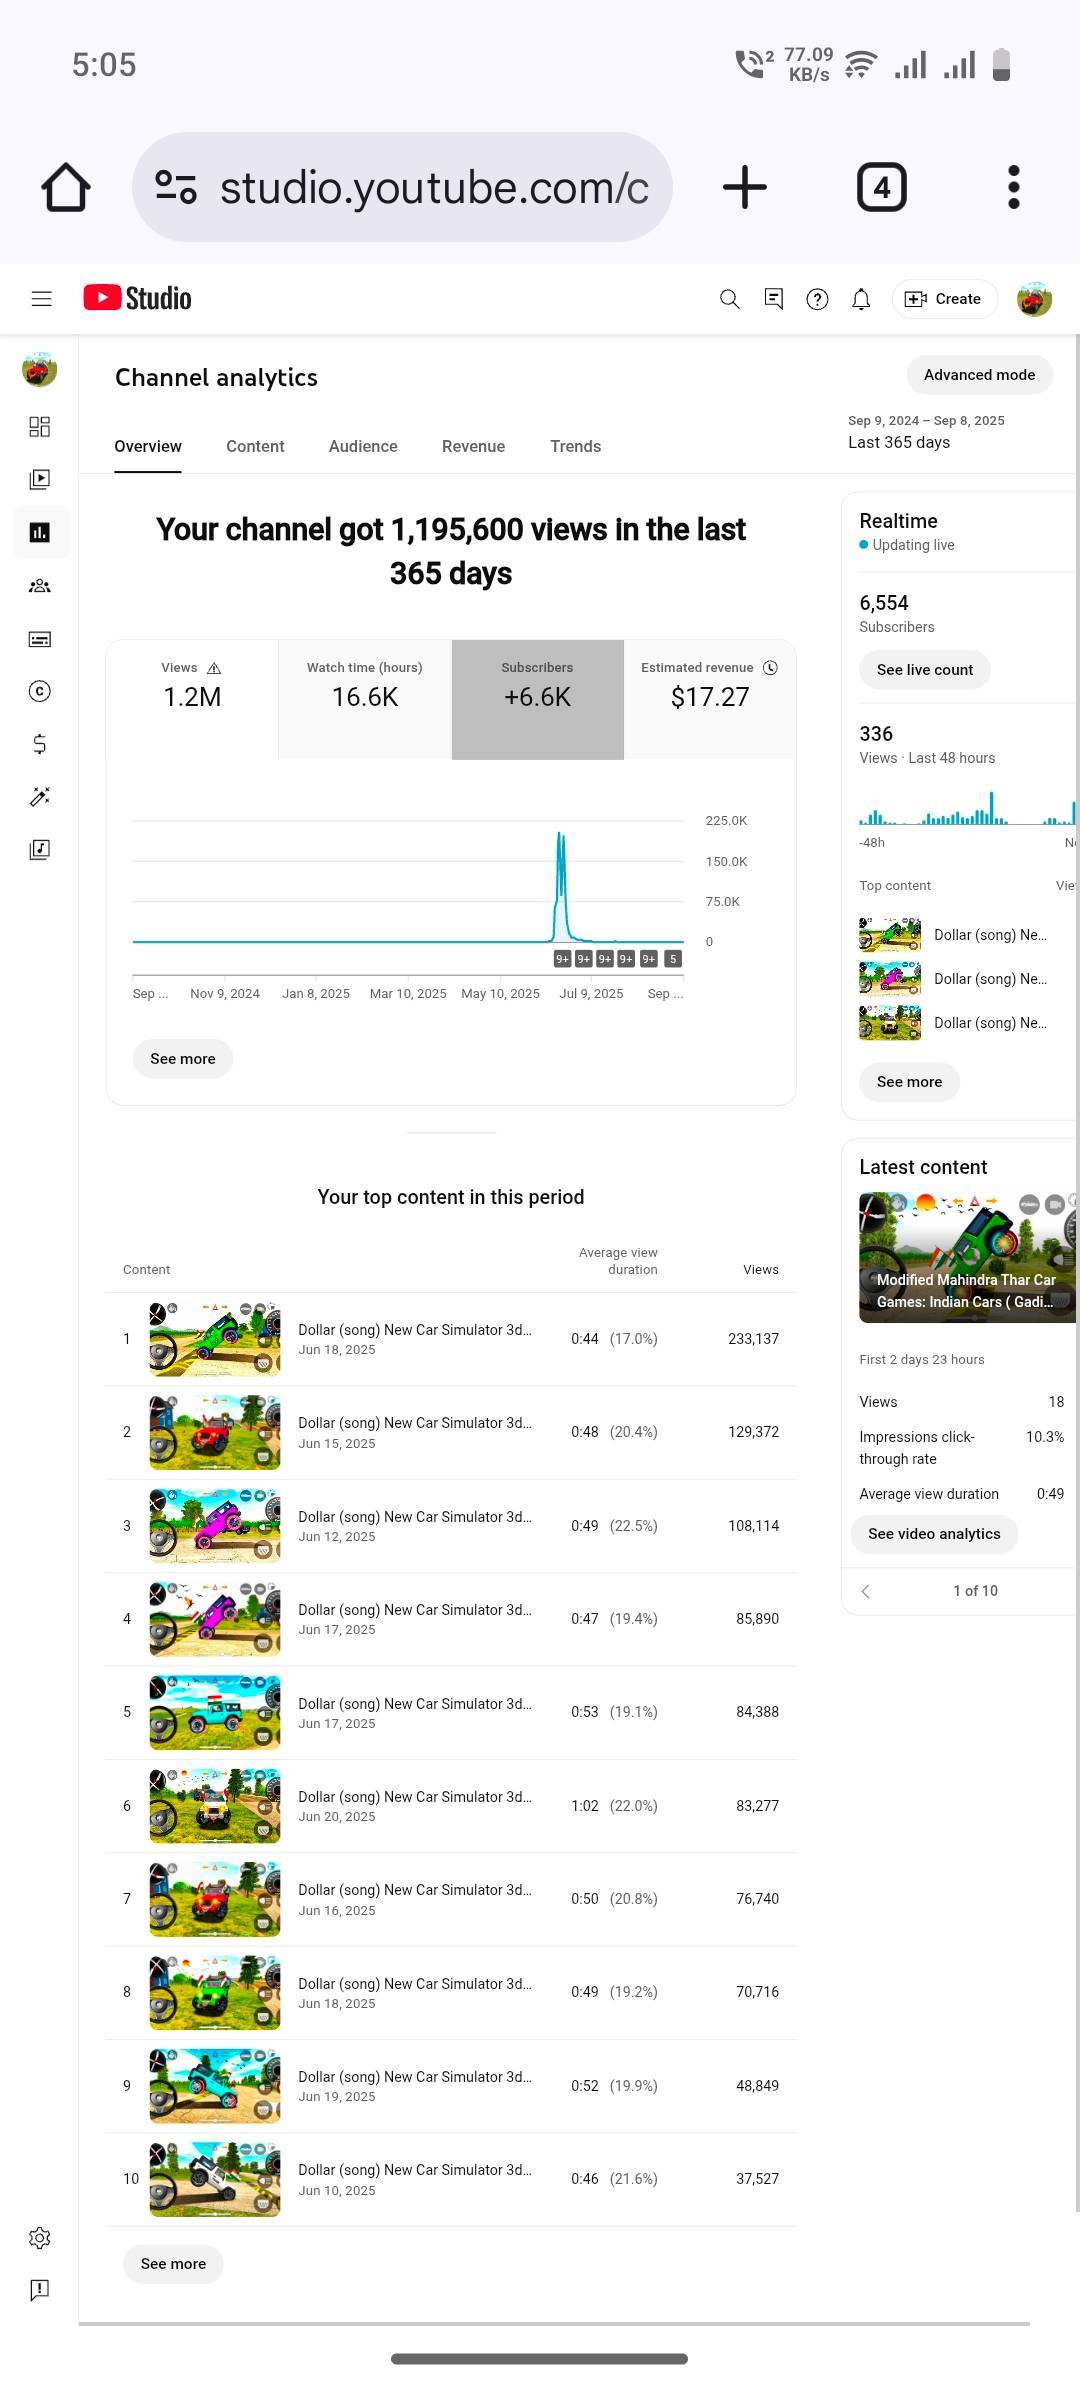Open Community icon in sidebar

pos(40,586)
